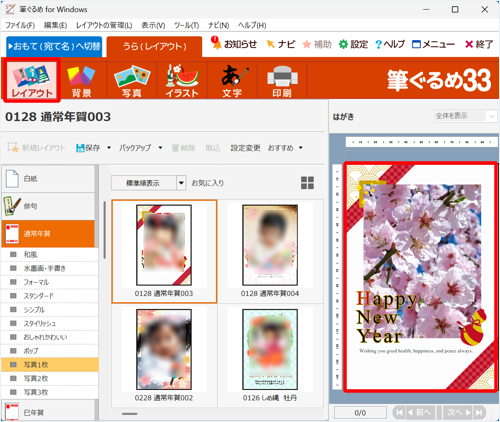Click the 前へ previous button

point(421,413)
